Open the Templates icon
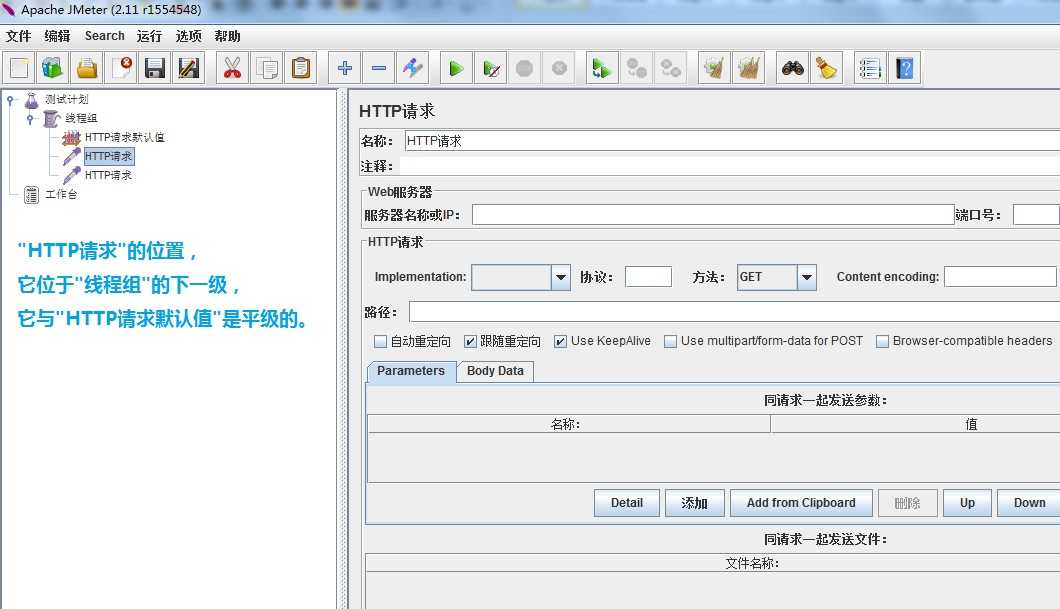 (53, 68)
